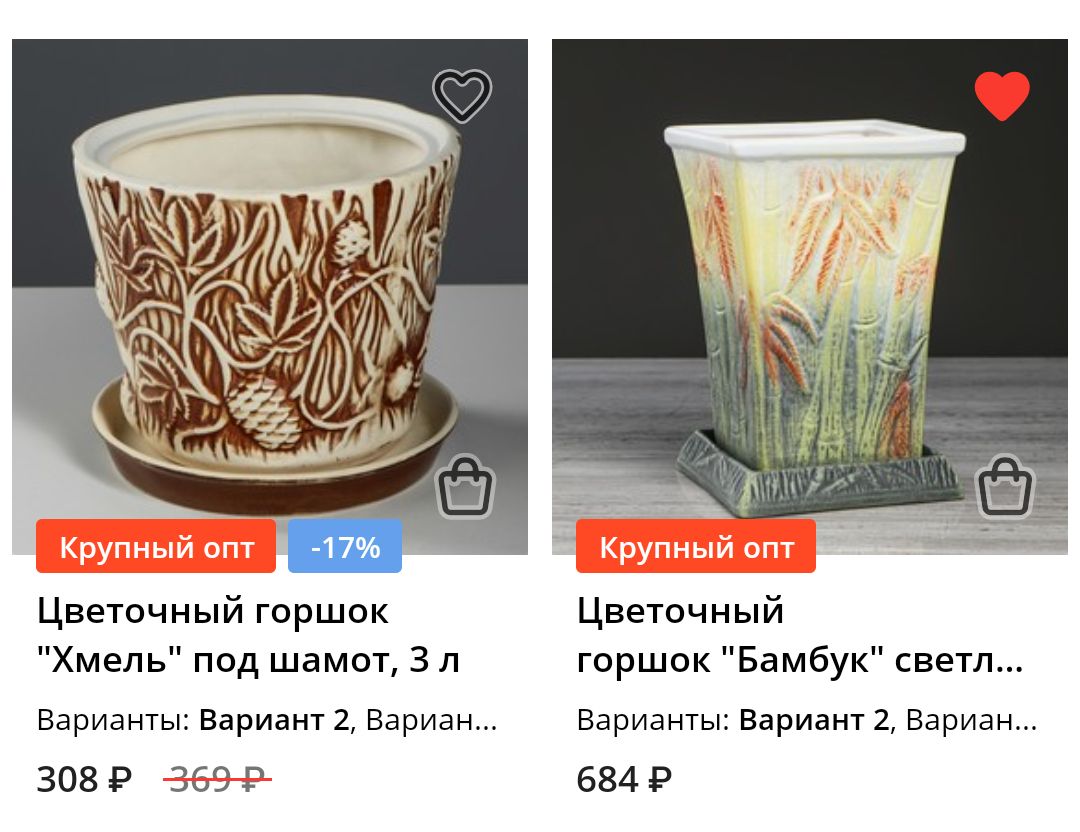
Task: Click the 684 ₽ price
Action: tap(624, 780)
